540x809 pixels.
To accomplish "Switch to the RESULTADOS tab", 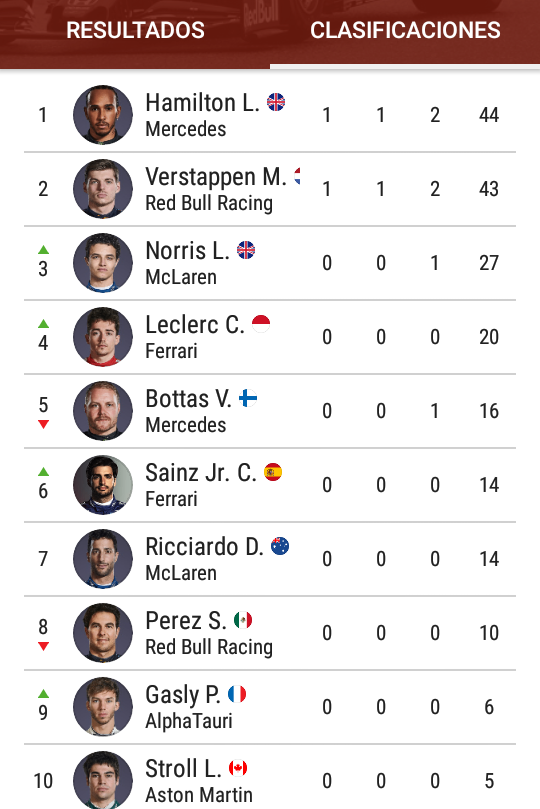I will click(135, 30).
